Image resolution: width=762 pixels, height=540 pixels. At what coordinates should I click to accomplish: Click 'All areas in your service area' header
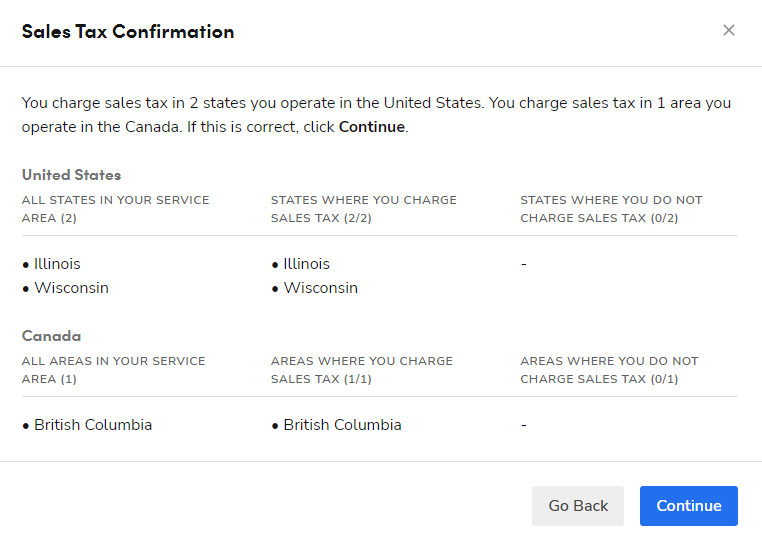113,370
